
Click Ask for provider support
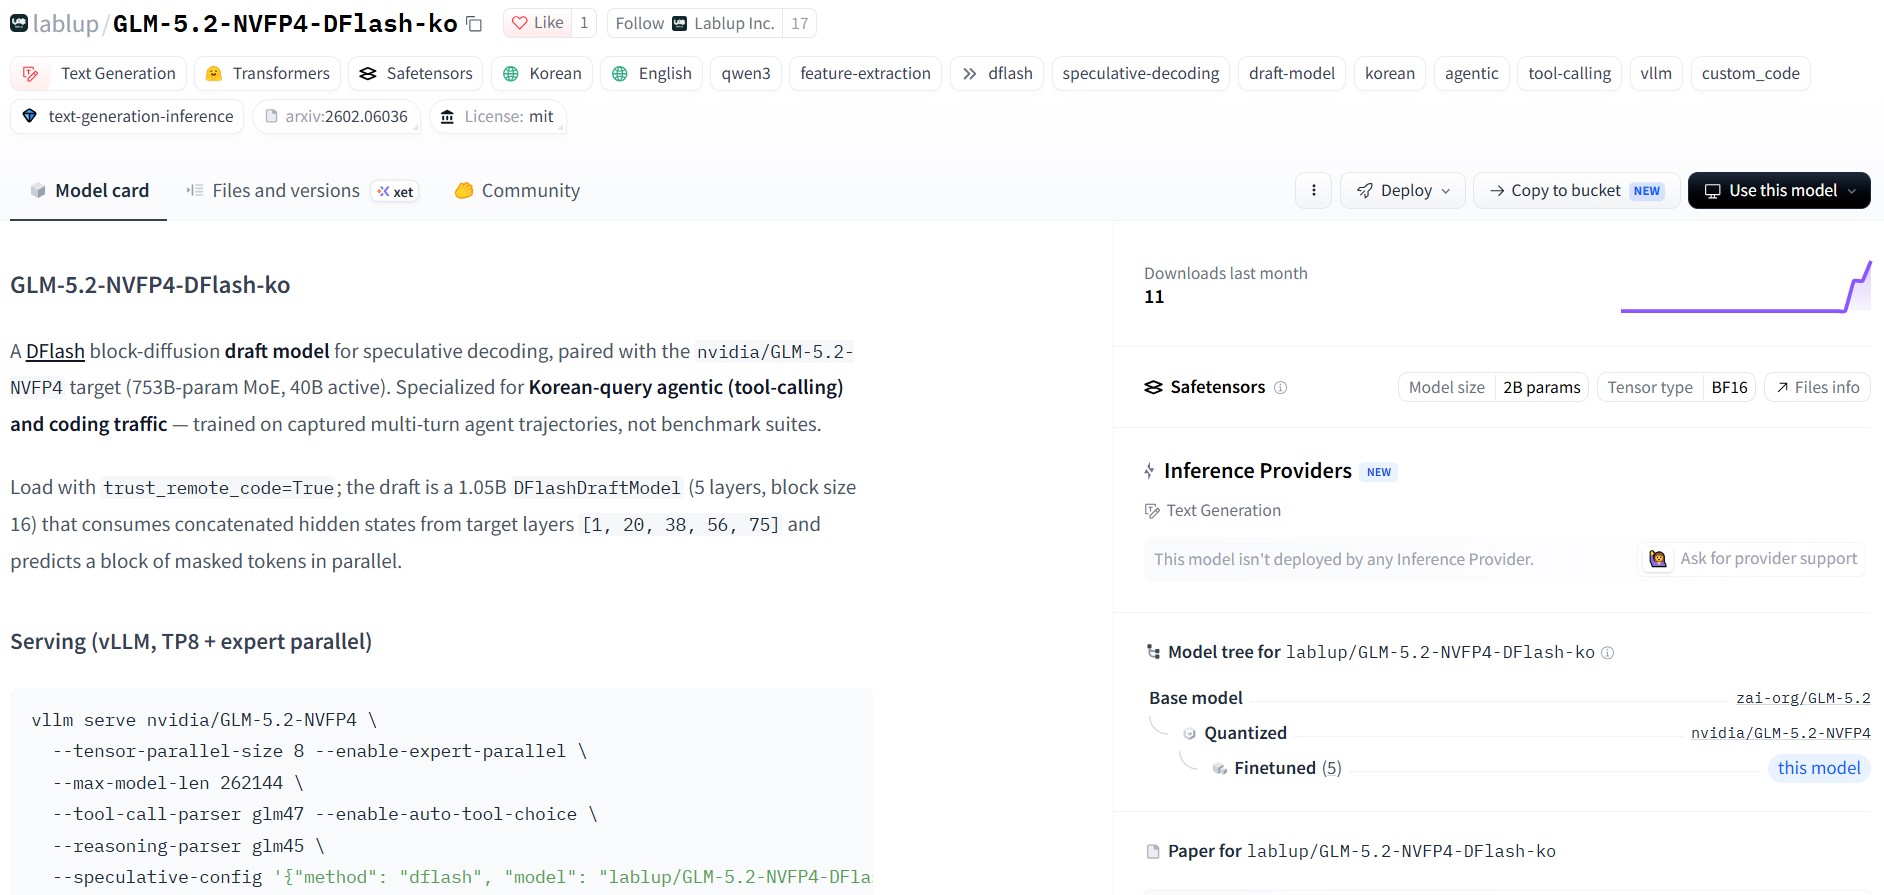pyautogui.click(x=1754, y=559)
